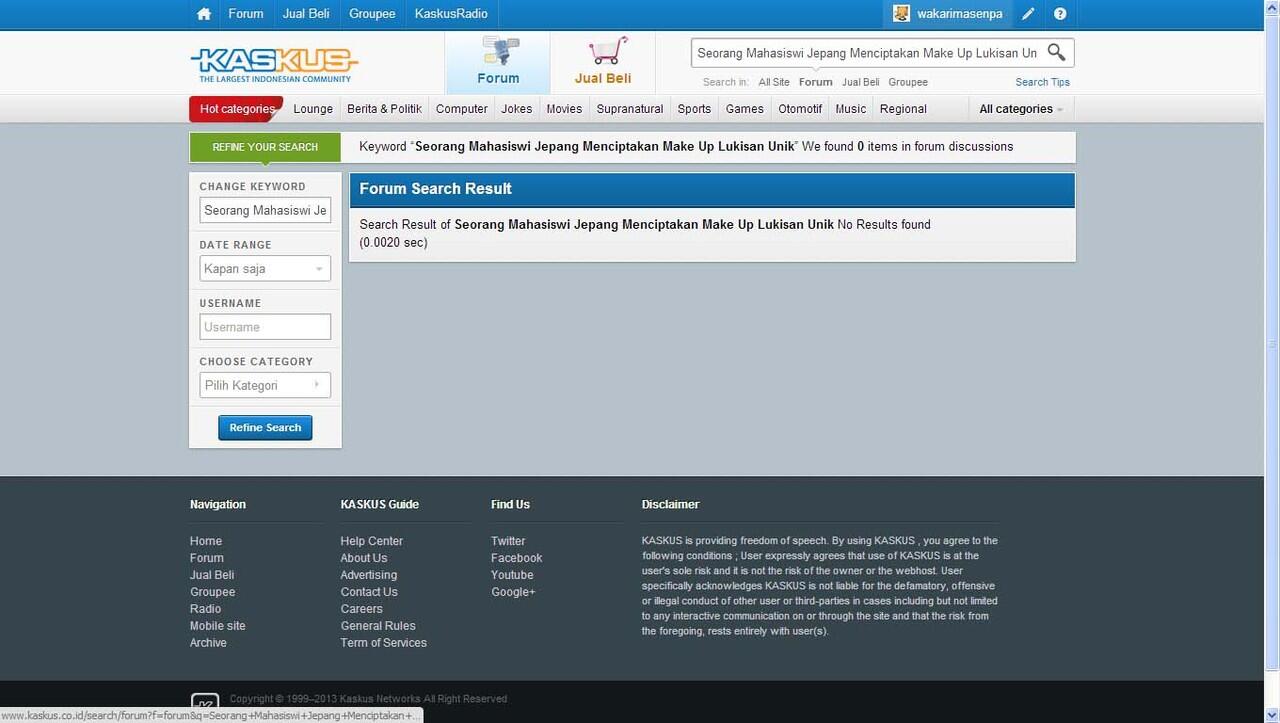Image resolution: width=1280 pixels, height=723 pixels.
Task: Open the Music category
Action: [x=851, y=109]
